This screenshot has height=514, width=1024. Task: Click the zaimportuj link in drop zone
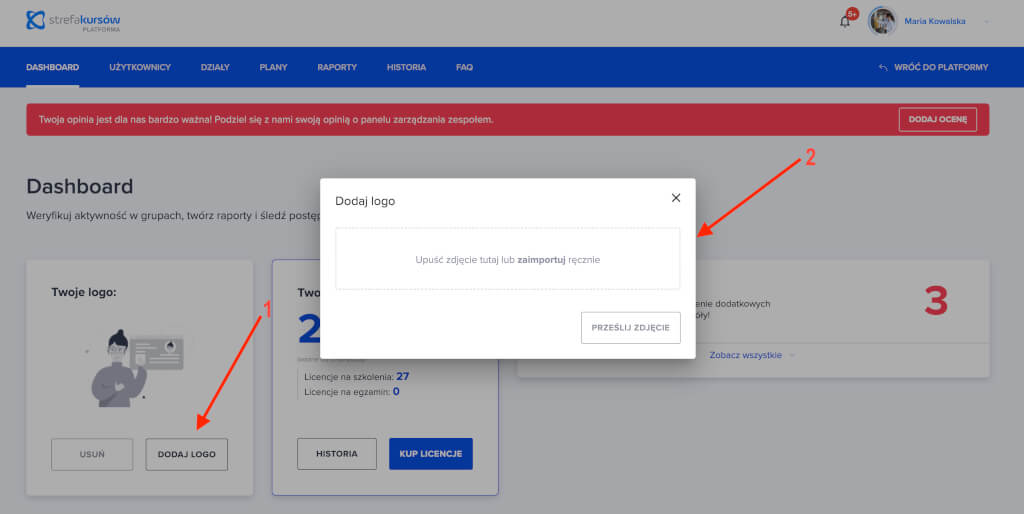(541, 260)
